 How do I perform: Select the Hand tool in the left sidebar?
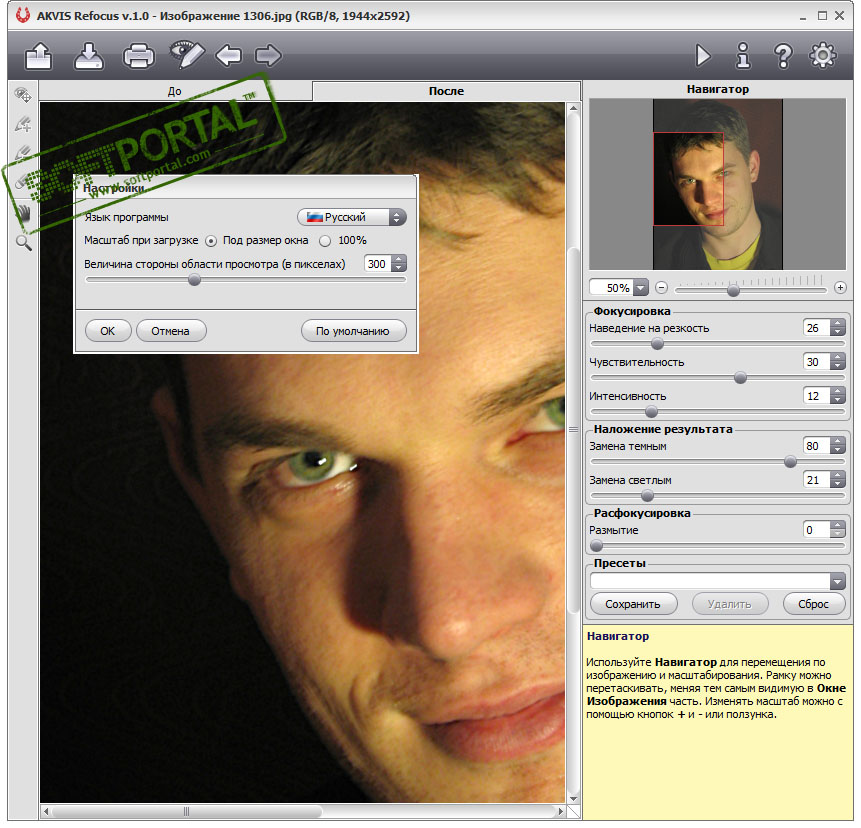(24, 212)
